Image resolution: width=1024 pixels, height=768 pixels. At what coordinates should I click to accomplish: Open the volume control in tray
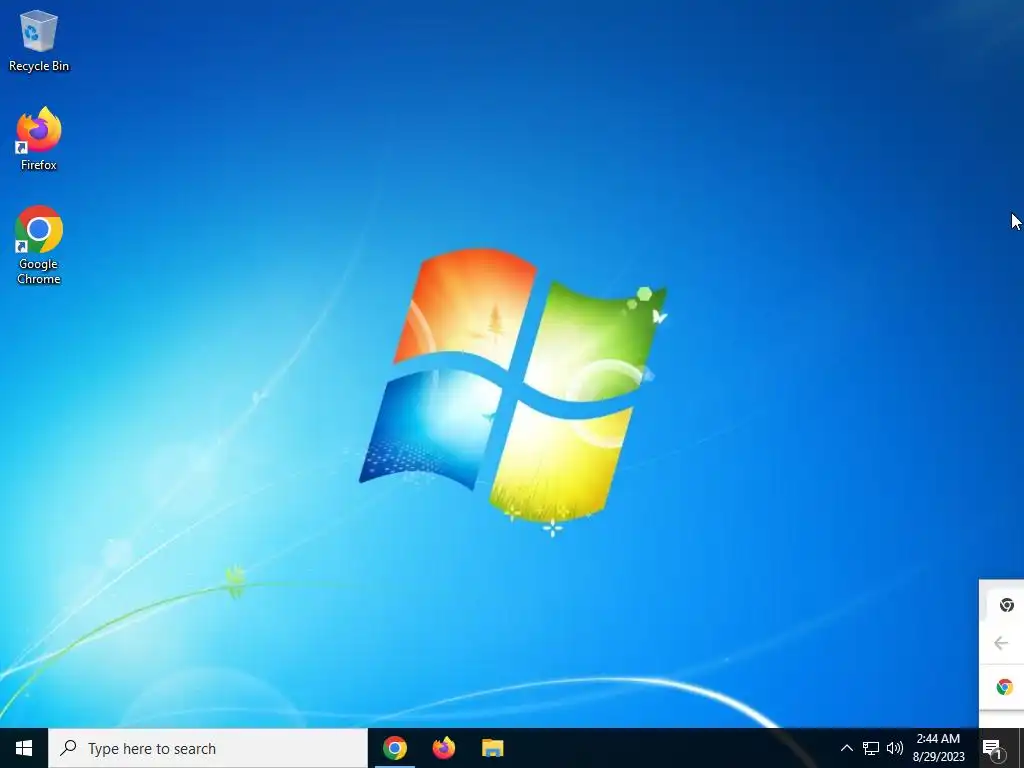pyautogui.click(x=895, y=748)
